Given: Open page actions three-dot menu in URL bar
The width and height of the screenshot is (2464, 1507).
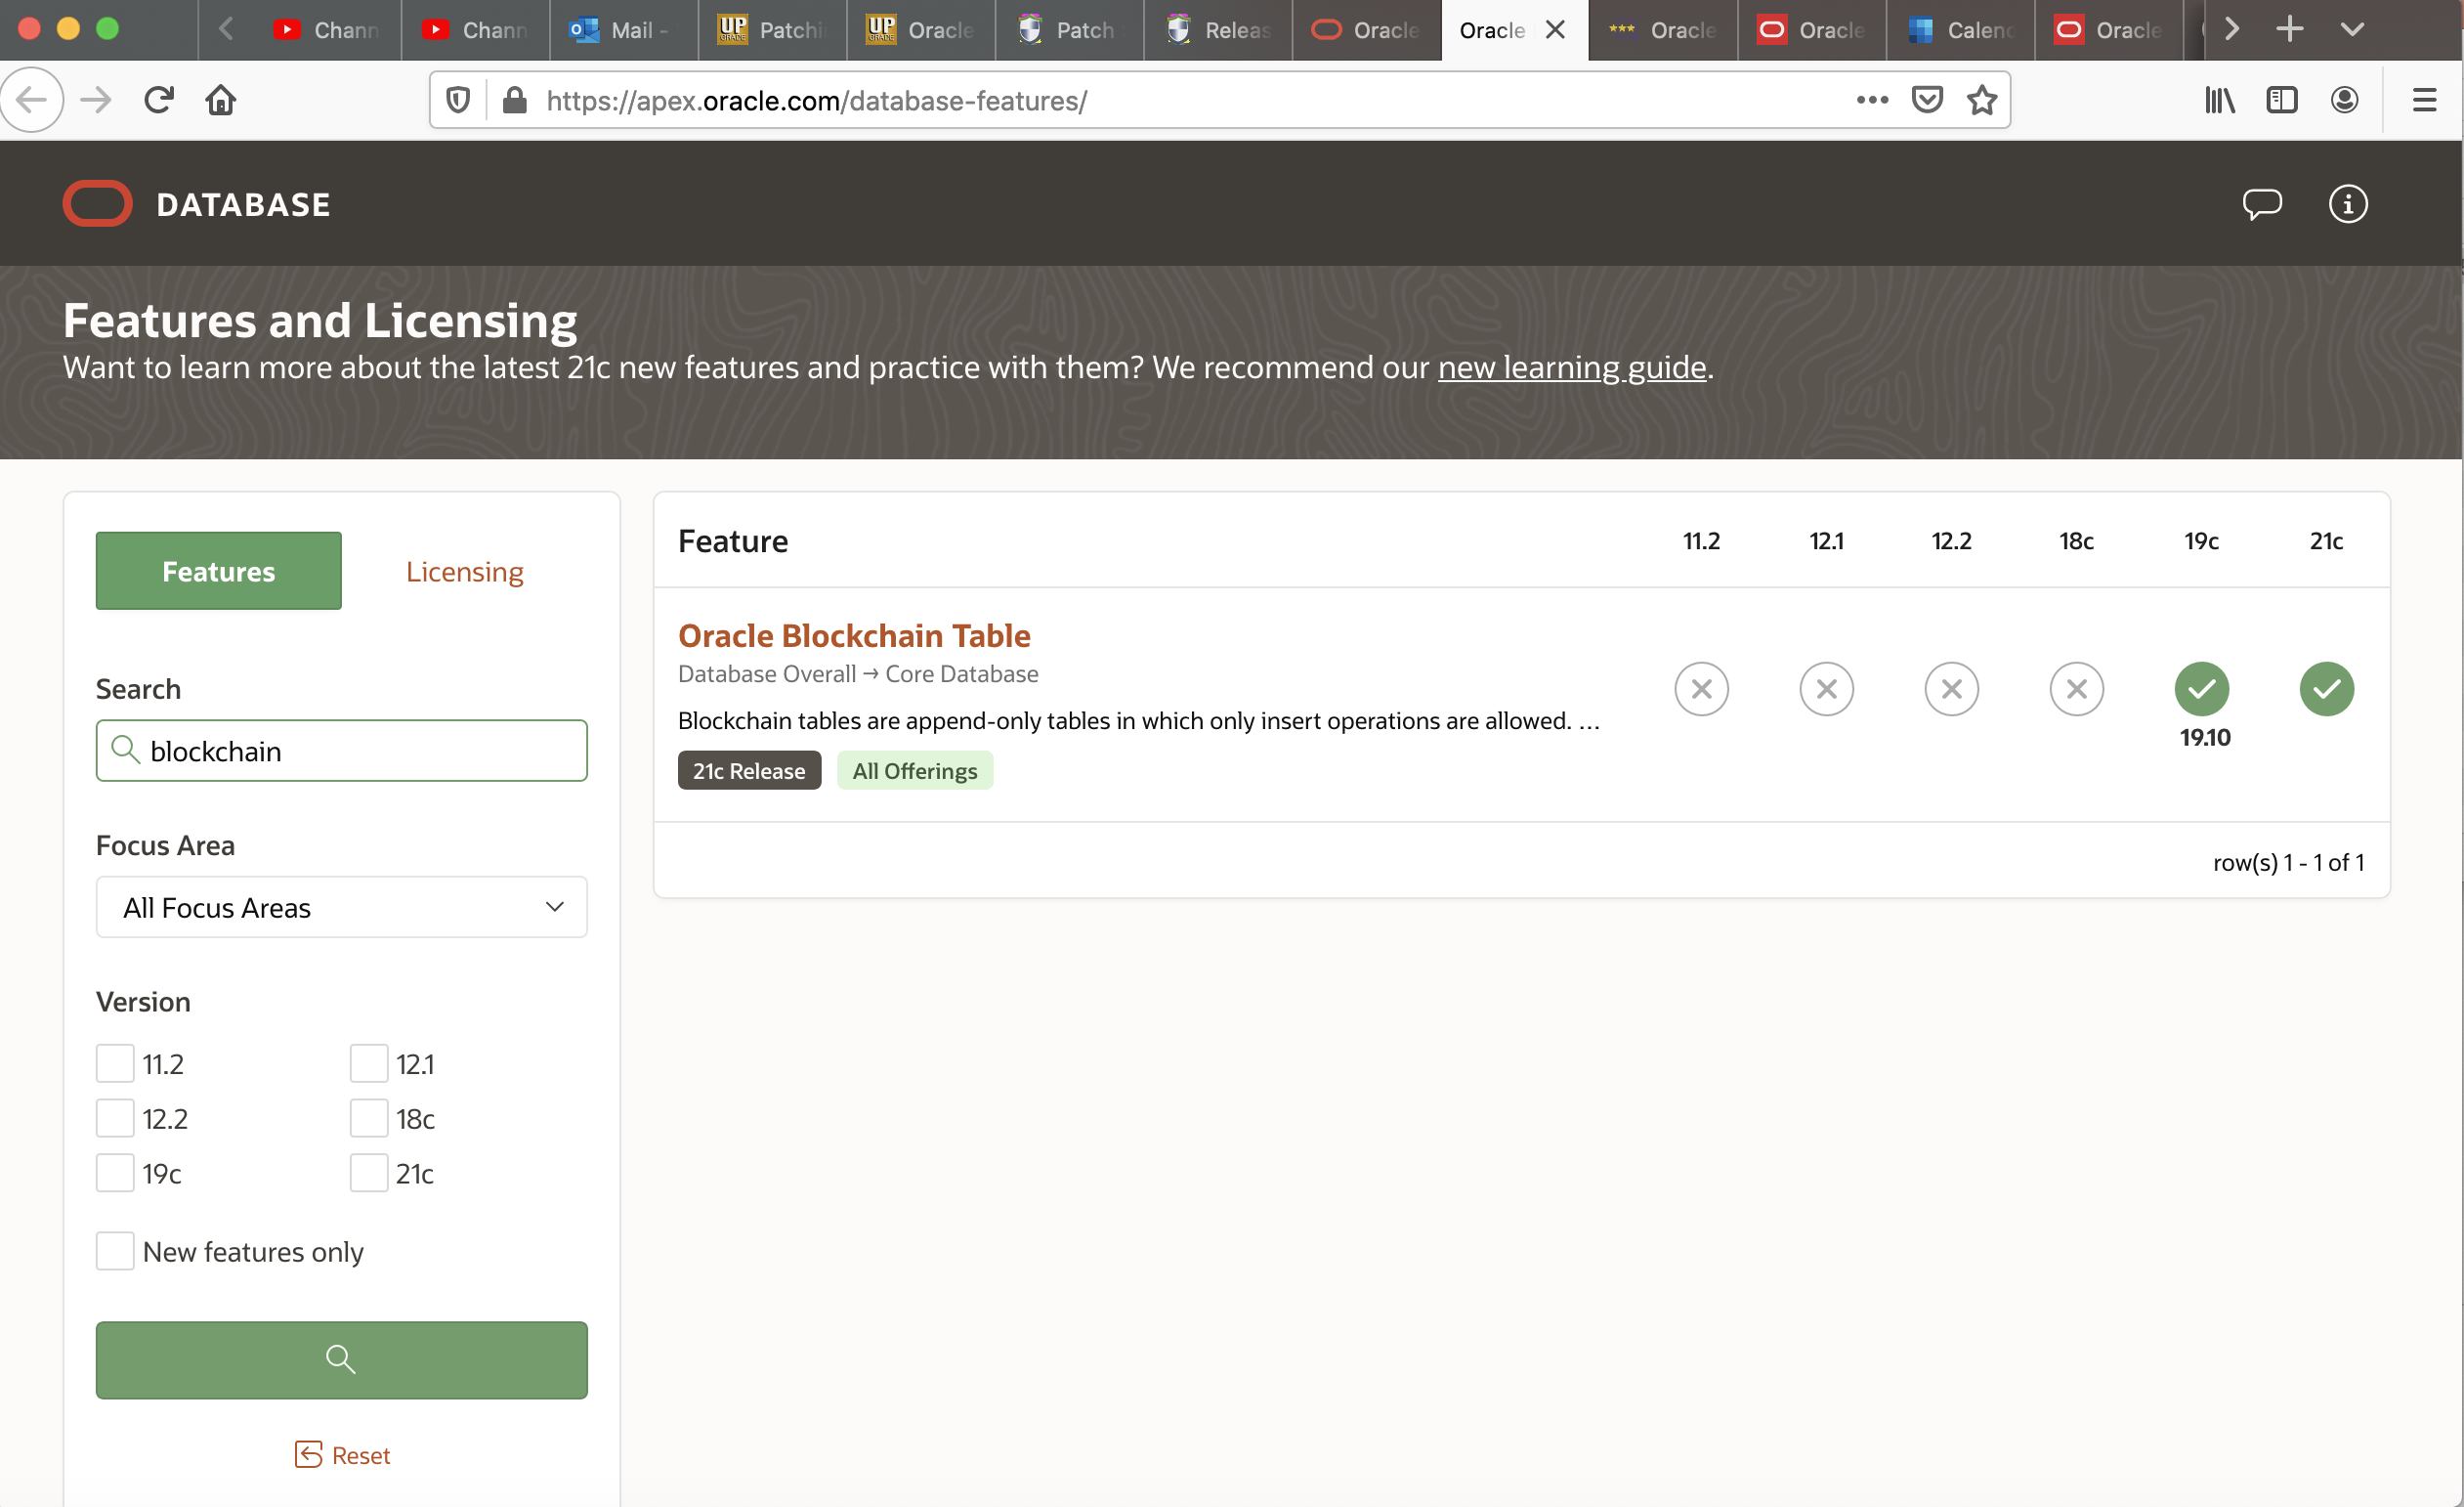Looking at the screenshot, I should coord(1871,100).
